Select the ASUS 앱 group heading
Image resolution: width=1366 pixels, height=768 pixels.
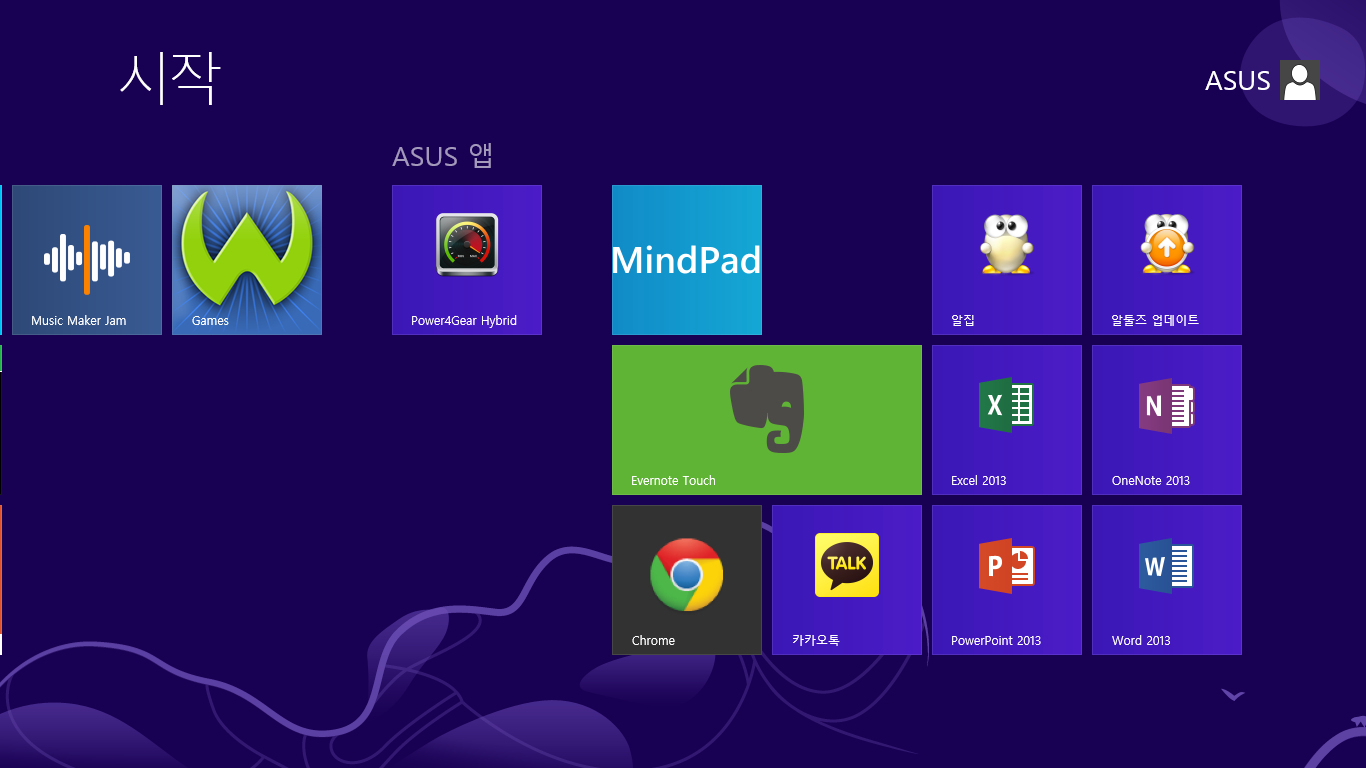[443, 156]
